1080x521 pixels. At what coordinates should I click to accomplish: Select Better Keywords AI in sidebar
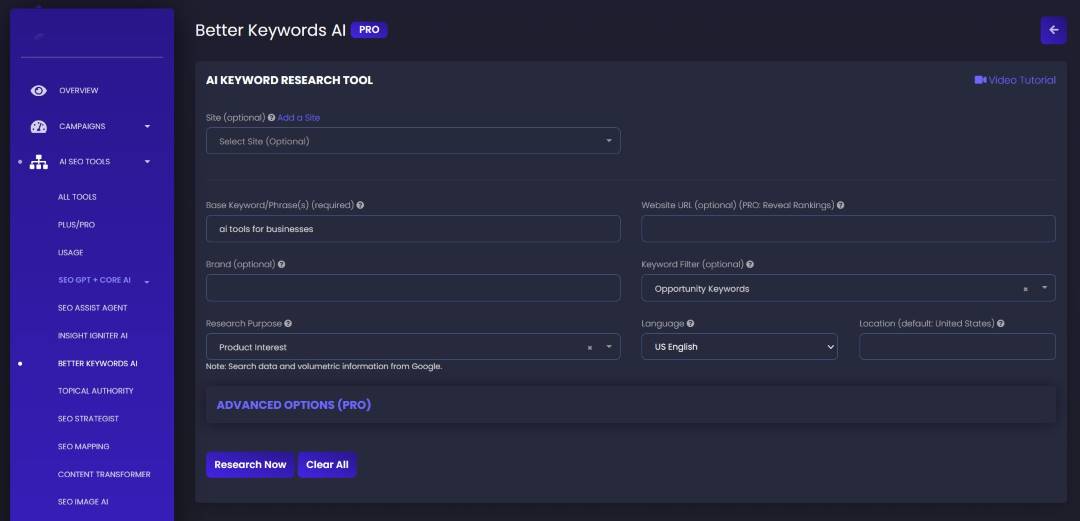pos(98,363)
